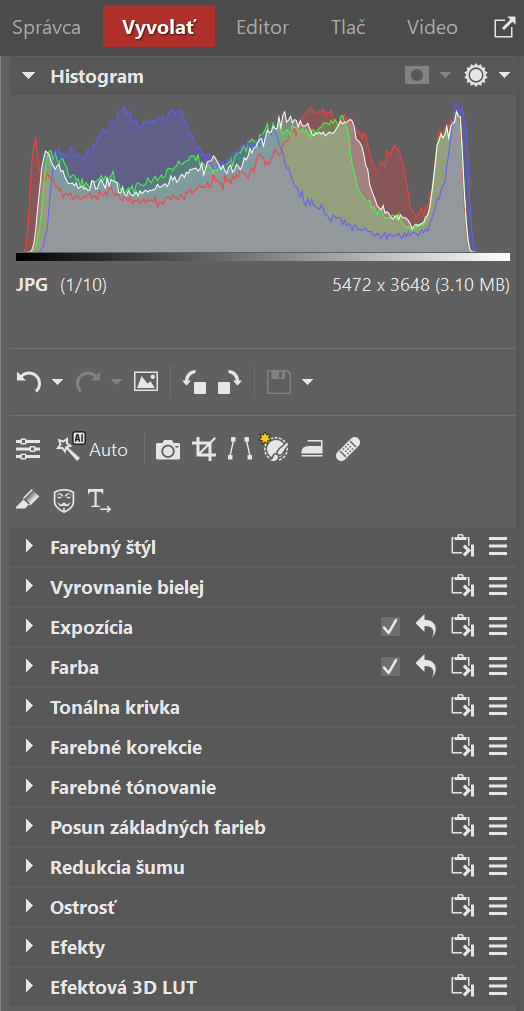Screen dimensions: 524x1011
Task: Rotate the image left
Action: point(194,382)
